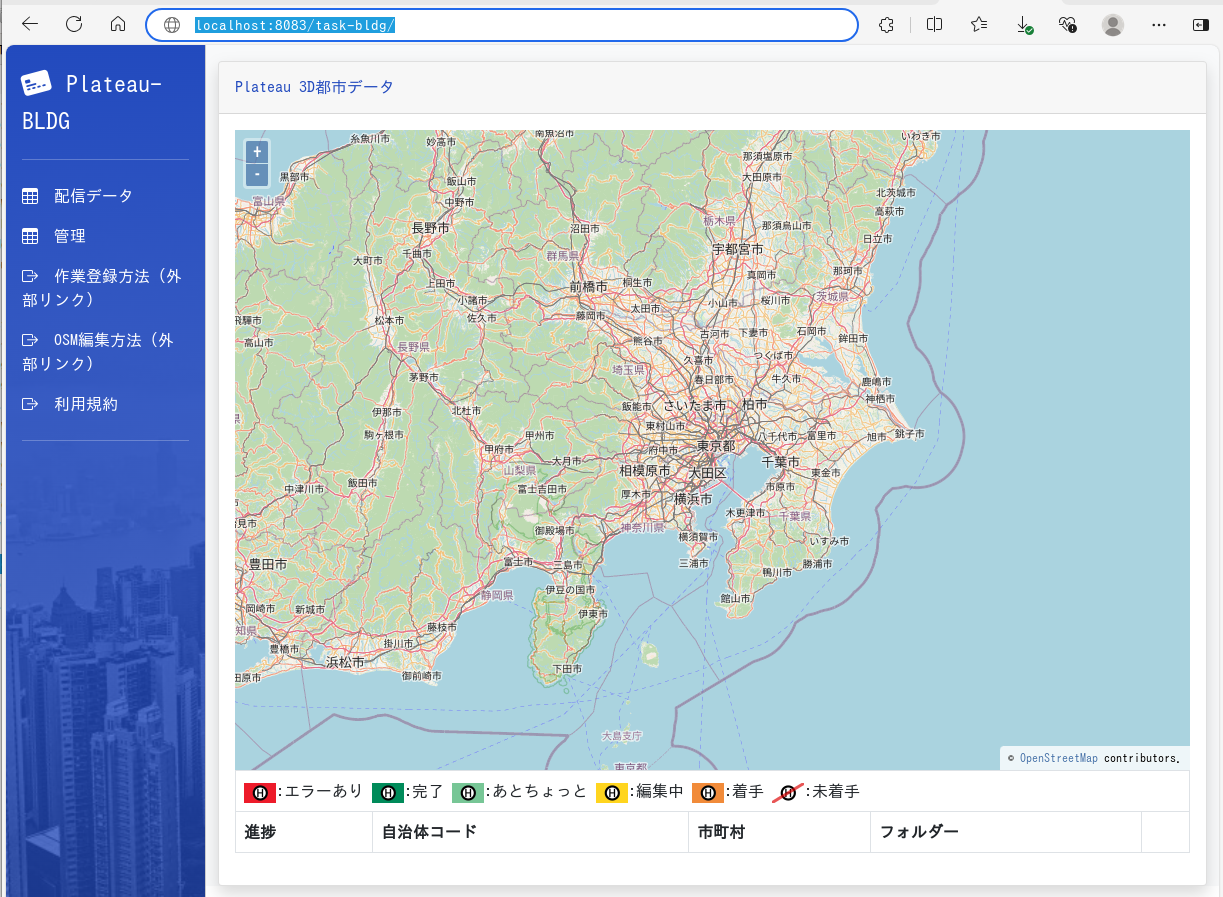Select 管理 in the sidebar menu
This screenshot has height=897, width=1223.
click(70, 236)
